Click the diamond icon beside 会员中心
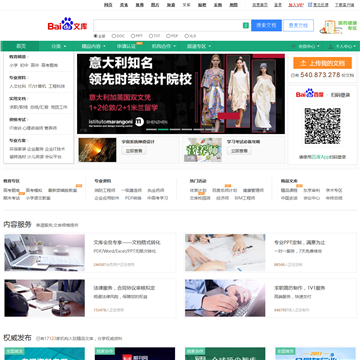This screenshot has width=360, height=360. pos(293,46)
